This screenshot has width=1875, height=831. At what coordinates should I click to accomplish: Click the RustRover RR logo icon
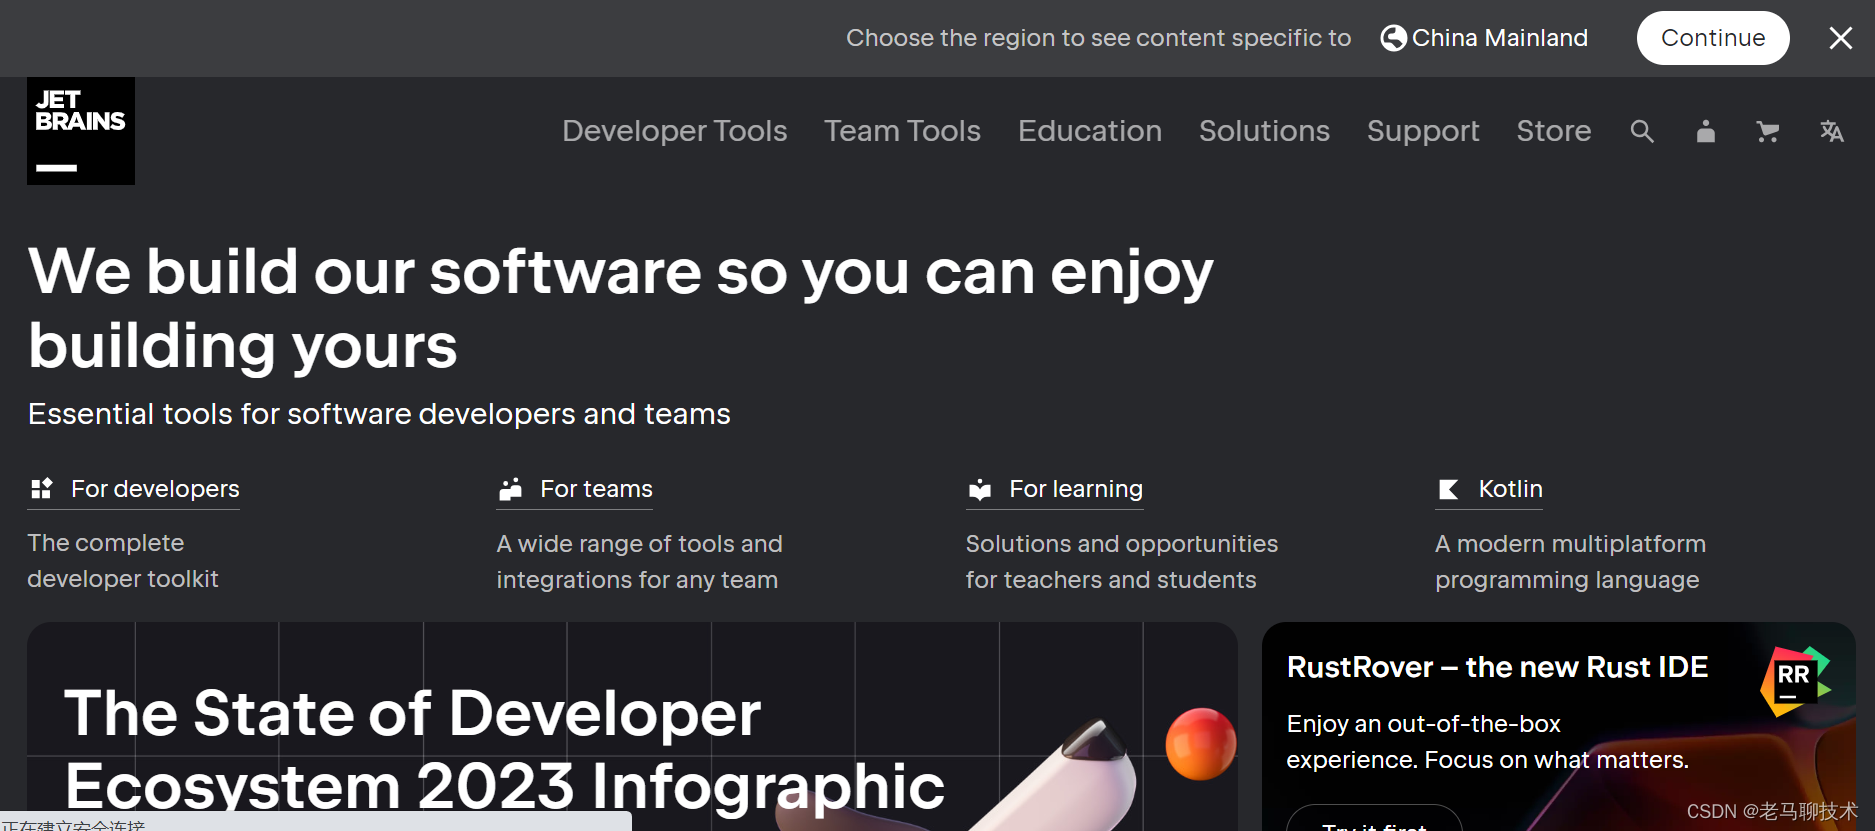click(x=1794, y=681)
